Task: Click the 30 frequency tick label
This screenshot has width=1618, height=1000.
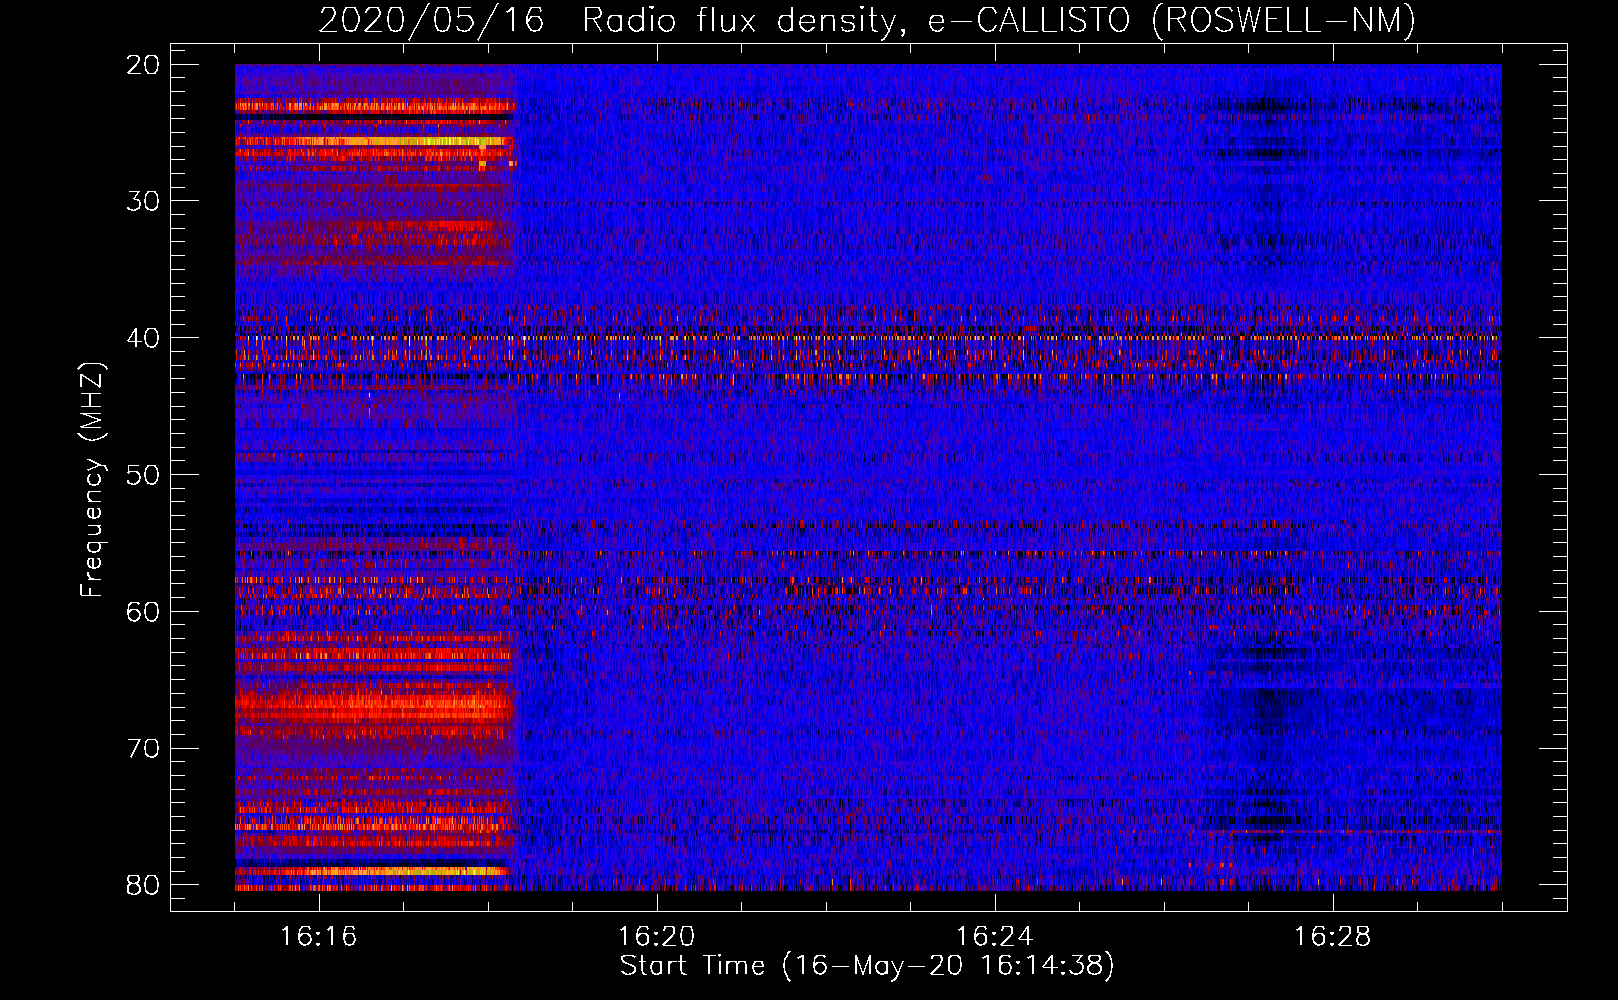Action: pos(144,201)
